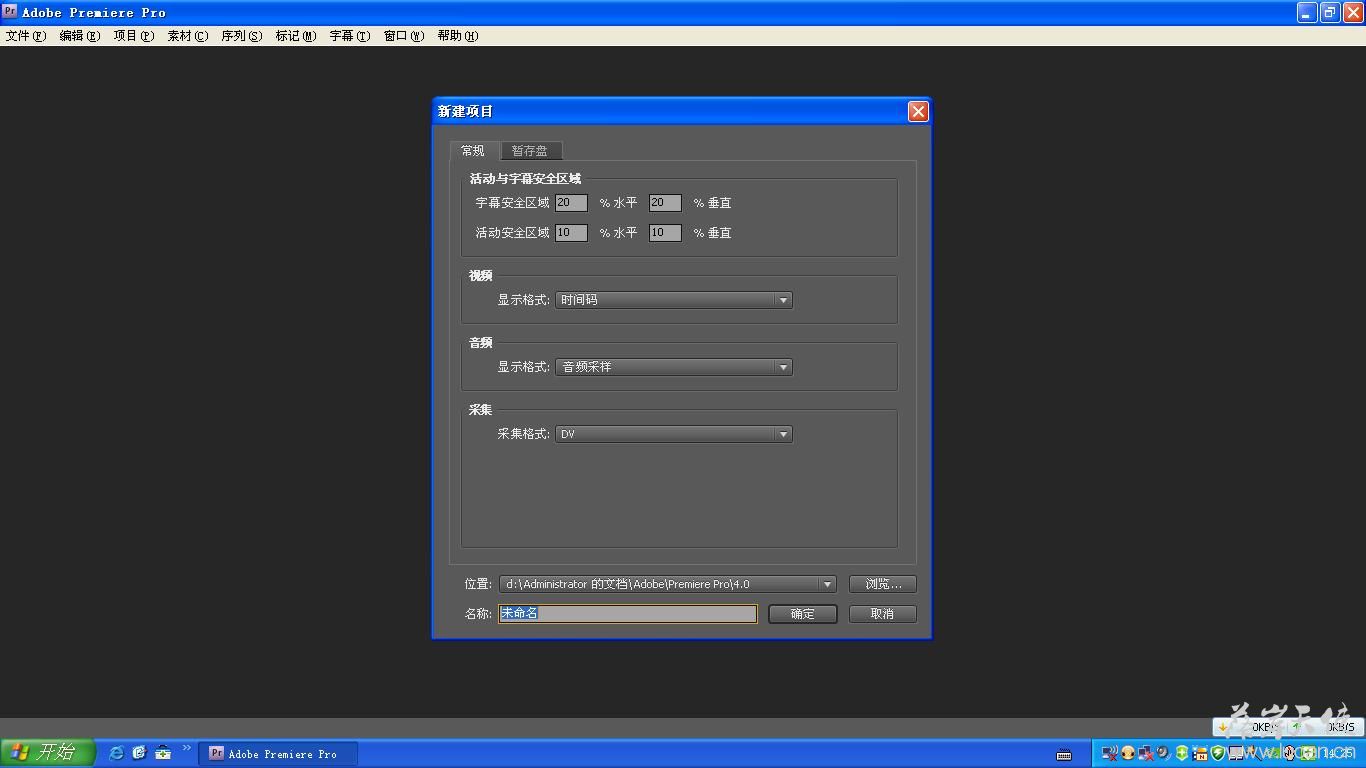Open the 素材 menu

click(187, 36)
